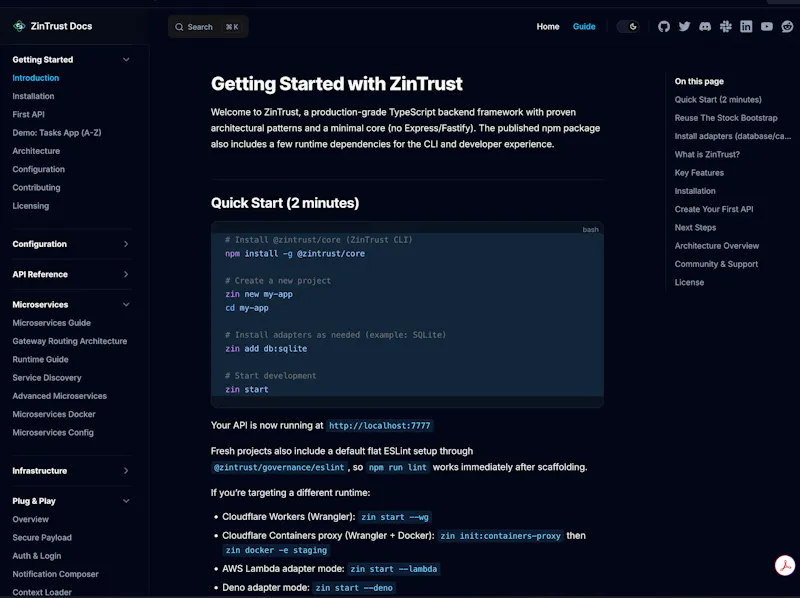Expand the Infrastructure section
The width and height of the screenshot is (800, 598).
click(x=126, y=470)
